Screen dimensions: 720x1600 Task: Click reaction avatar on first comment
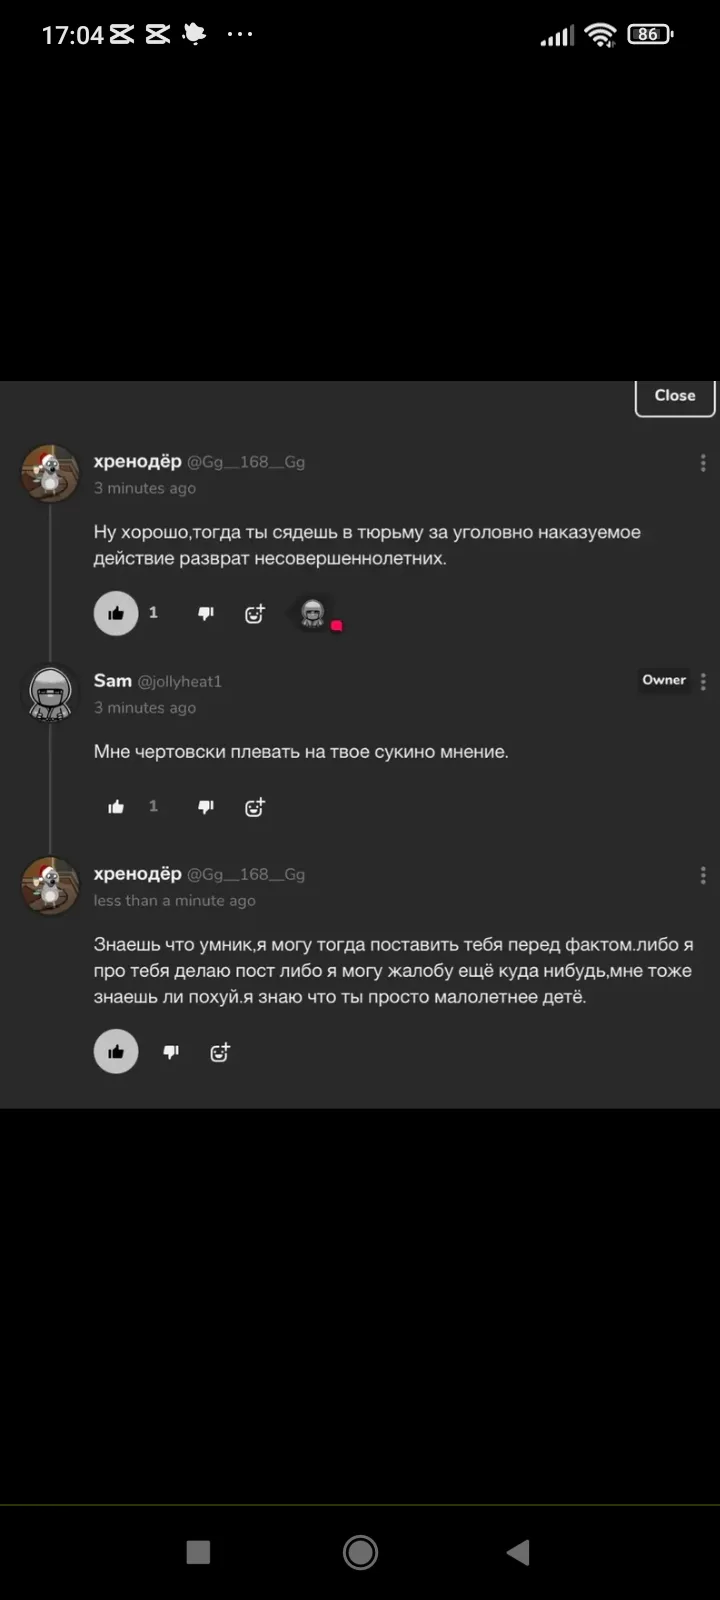[x=314, y=613]
